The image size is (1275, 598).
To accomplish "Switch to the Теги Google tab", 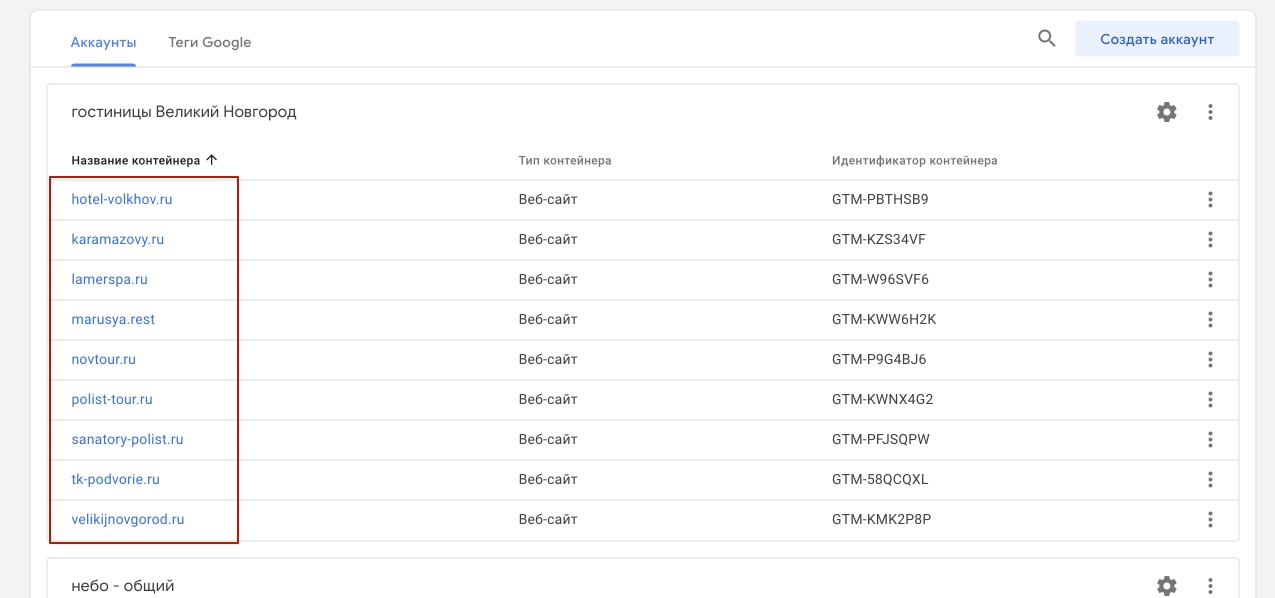I will pos(209,42).
